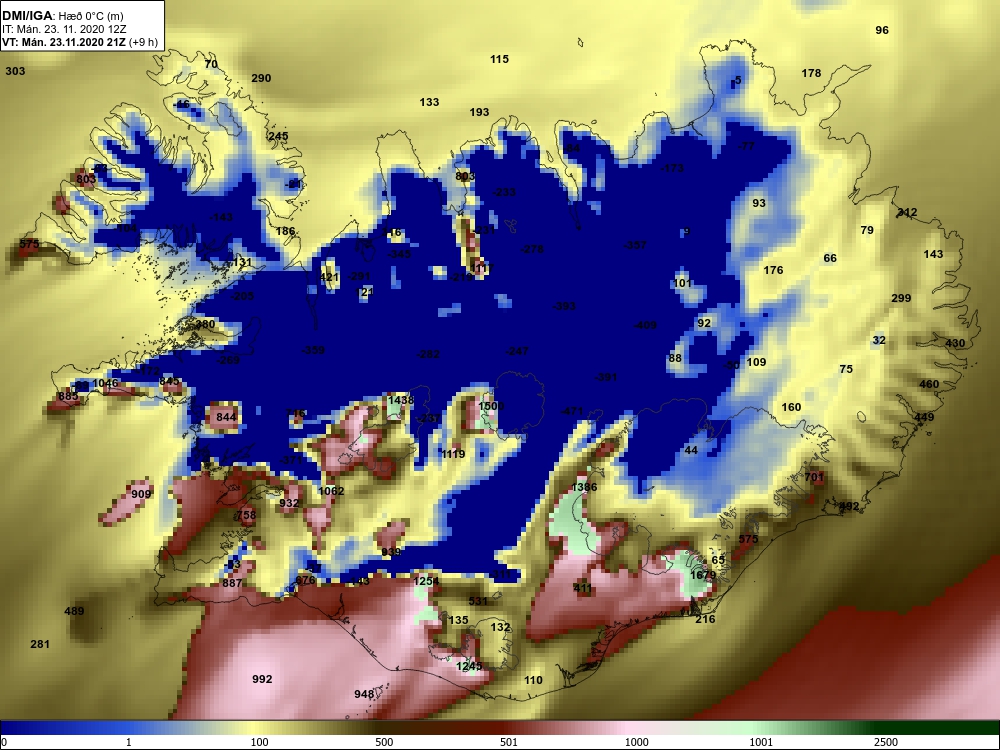The width and height of the screenshot is (1000, 750).
Task: Click the legend label 1000
Action: [x=637, y=742]
